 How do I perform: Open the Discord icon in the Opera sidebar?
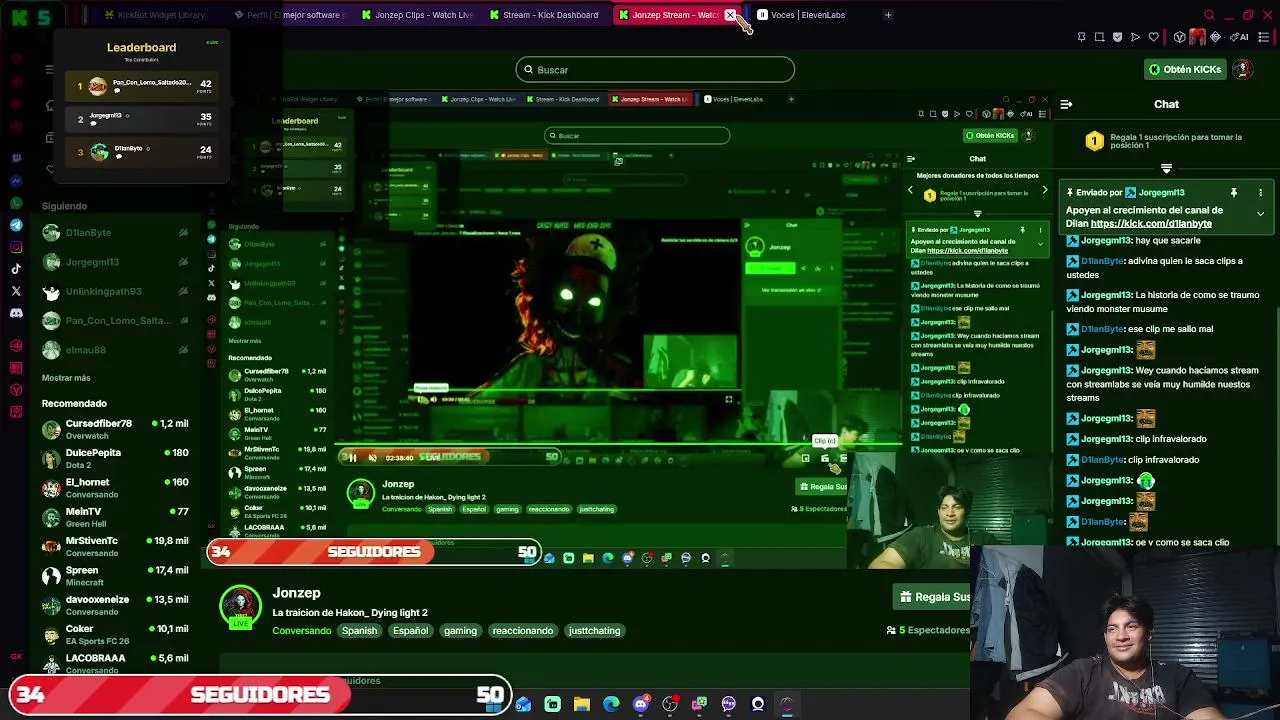(x=16, y=313)
